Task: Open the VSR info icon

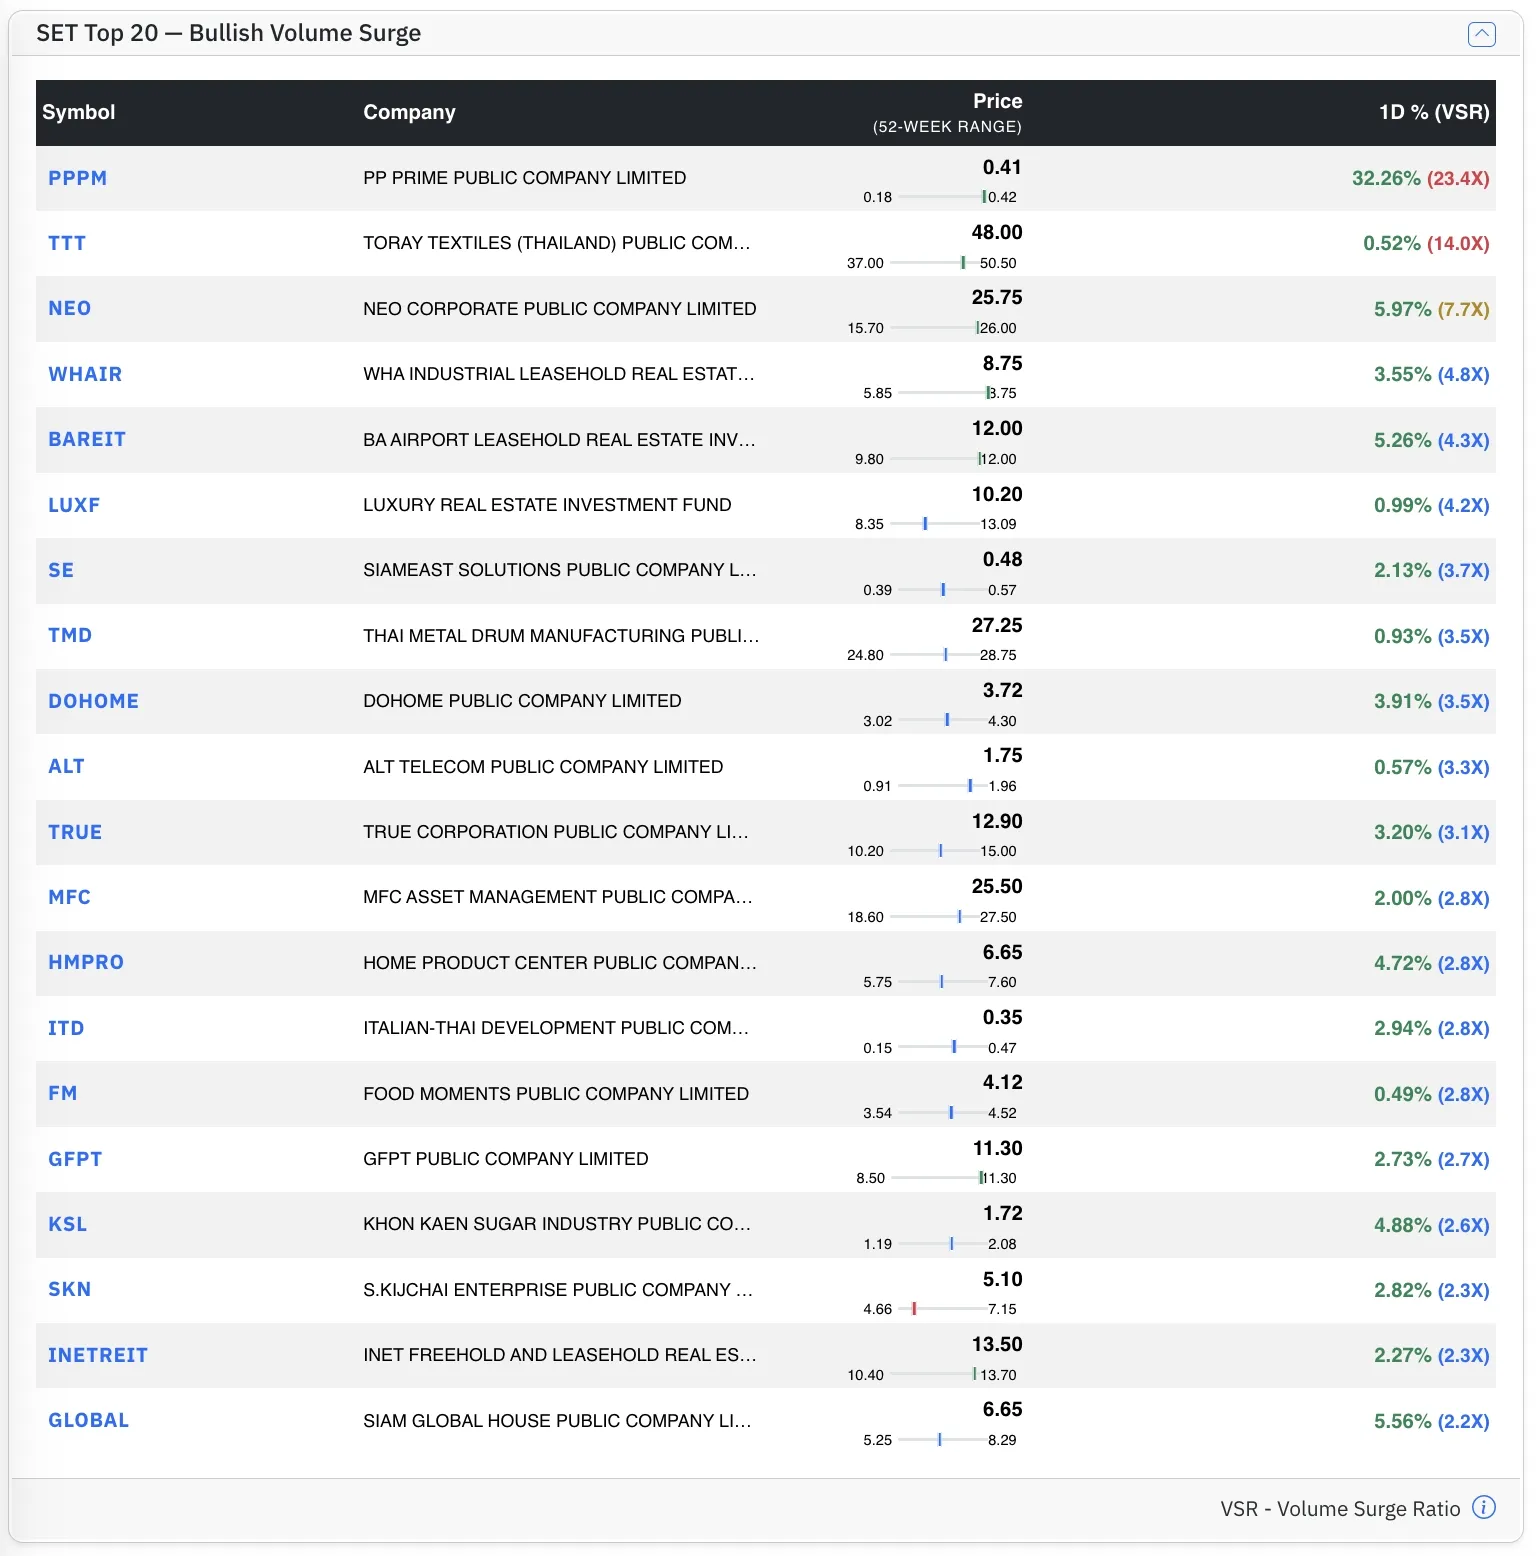Action: click(x=1484, y=1507)
